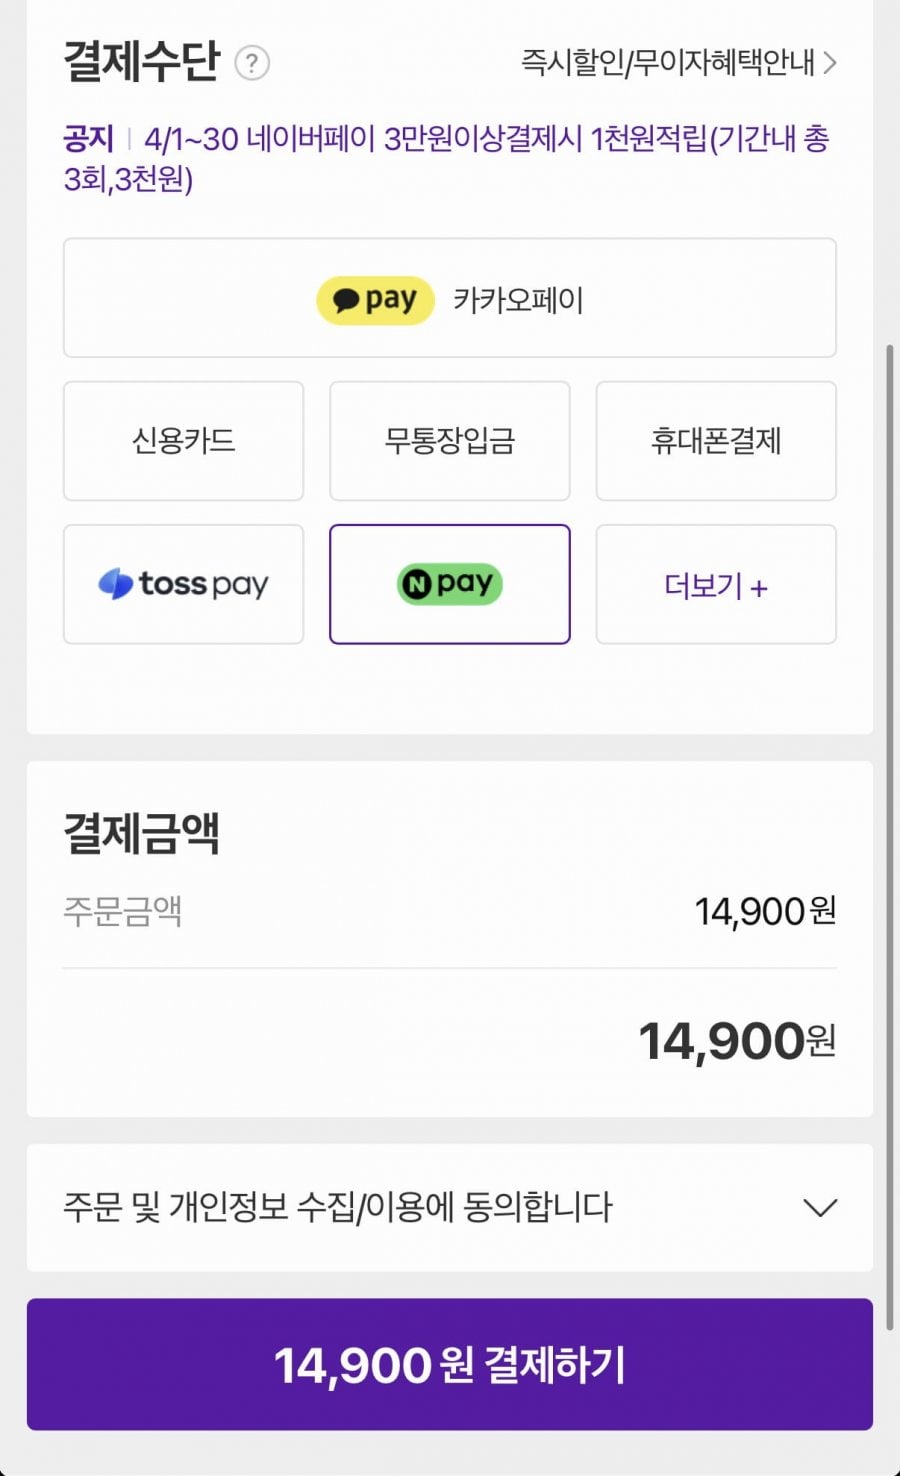This screenshot has height=1476, width=900.
Task: Click the payment method help question-mark icon
Action: pyautogui.click(x=252, y=63)
